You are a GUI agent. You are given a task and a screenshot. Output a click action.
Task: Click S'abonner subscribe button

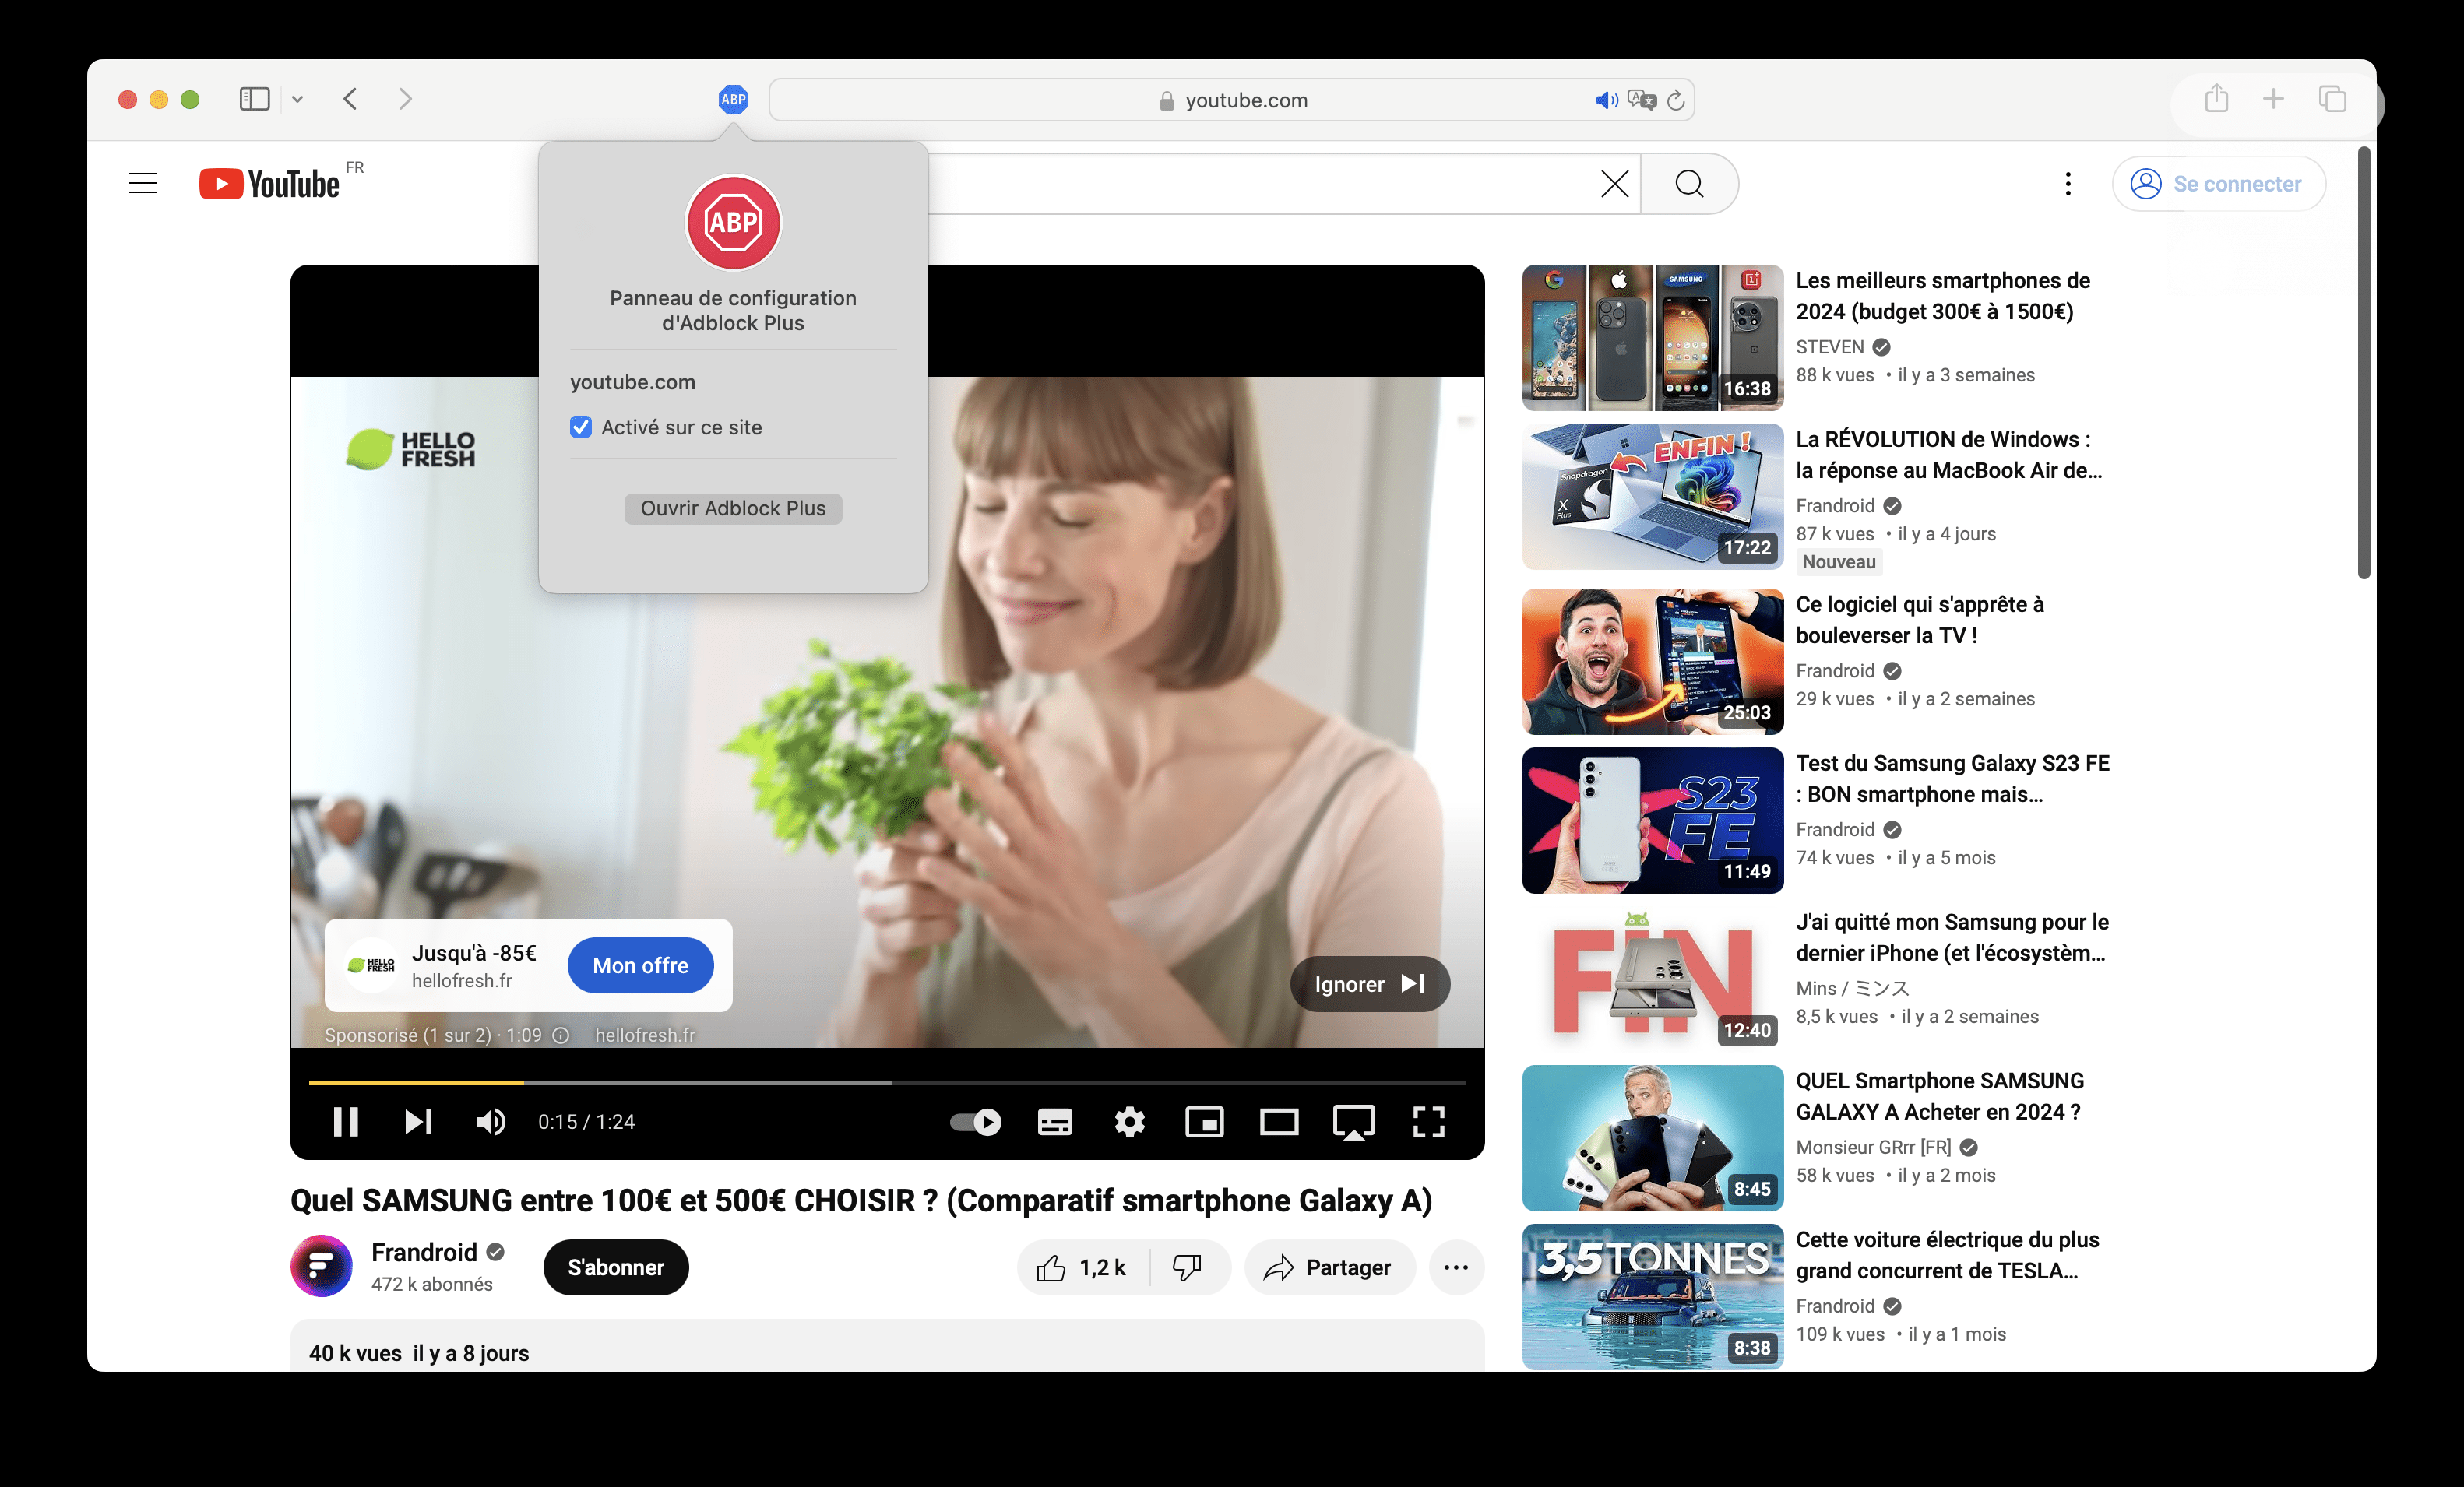(x=616, y=1267)
